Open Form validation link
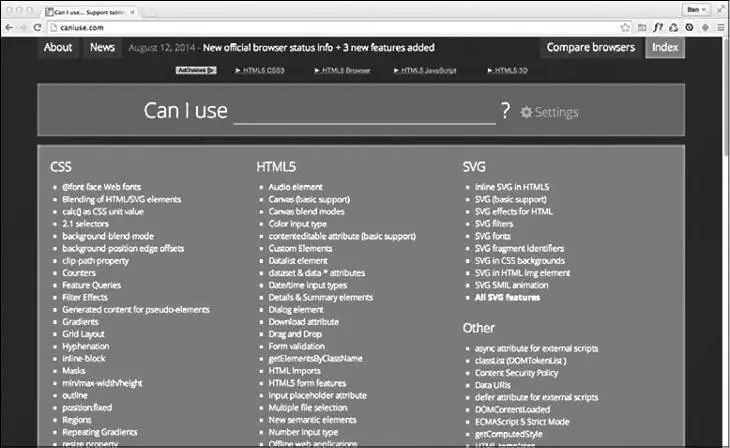 pos(297,346)
